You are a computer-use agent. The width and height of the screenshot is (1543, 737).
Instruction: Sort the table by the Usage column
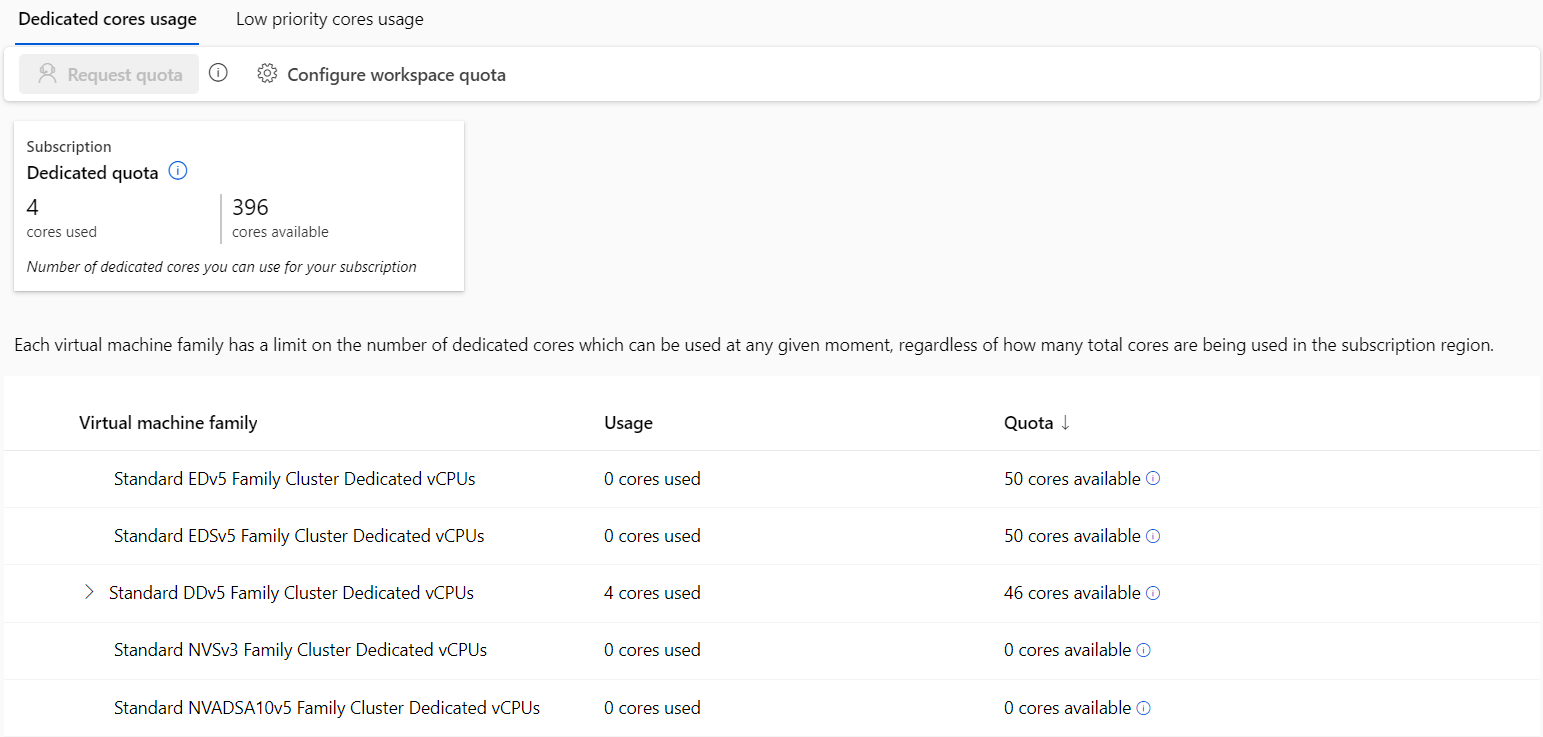628,422
